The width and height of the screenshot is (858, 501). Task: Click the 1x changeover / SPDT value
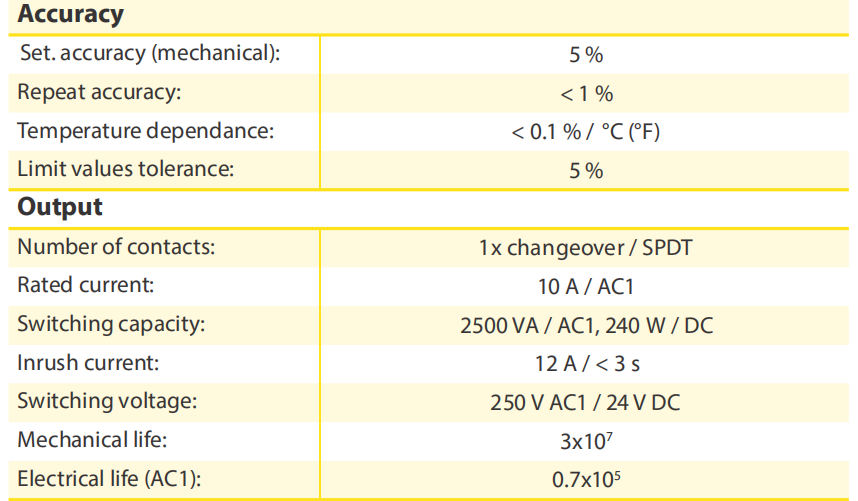click(x=585, y=248)
